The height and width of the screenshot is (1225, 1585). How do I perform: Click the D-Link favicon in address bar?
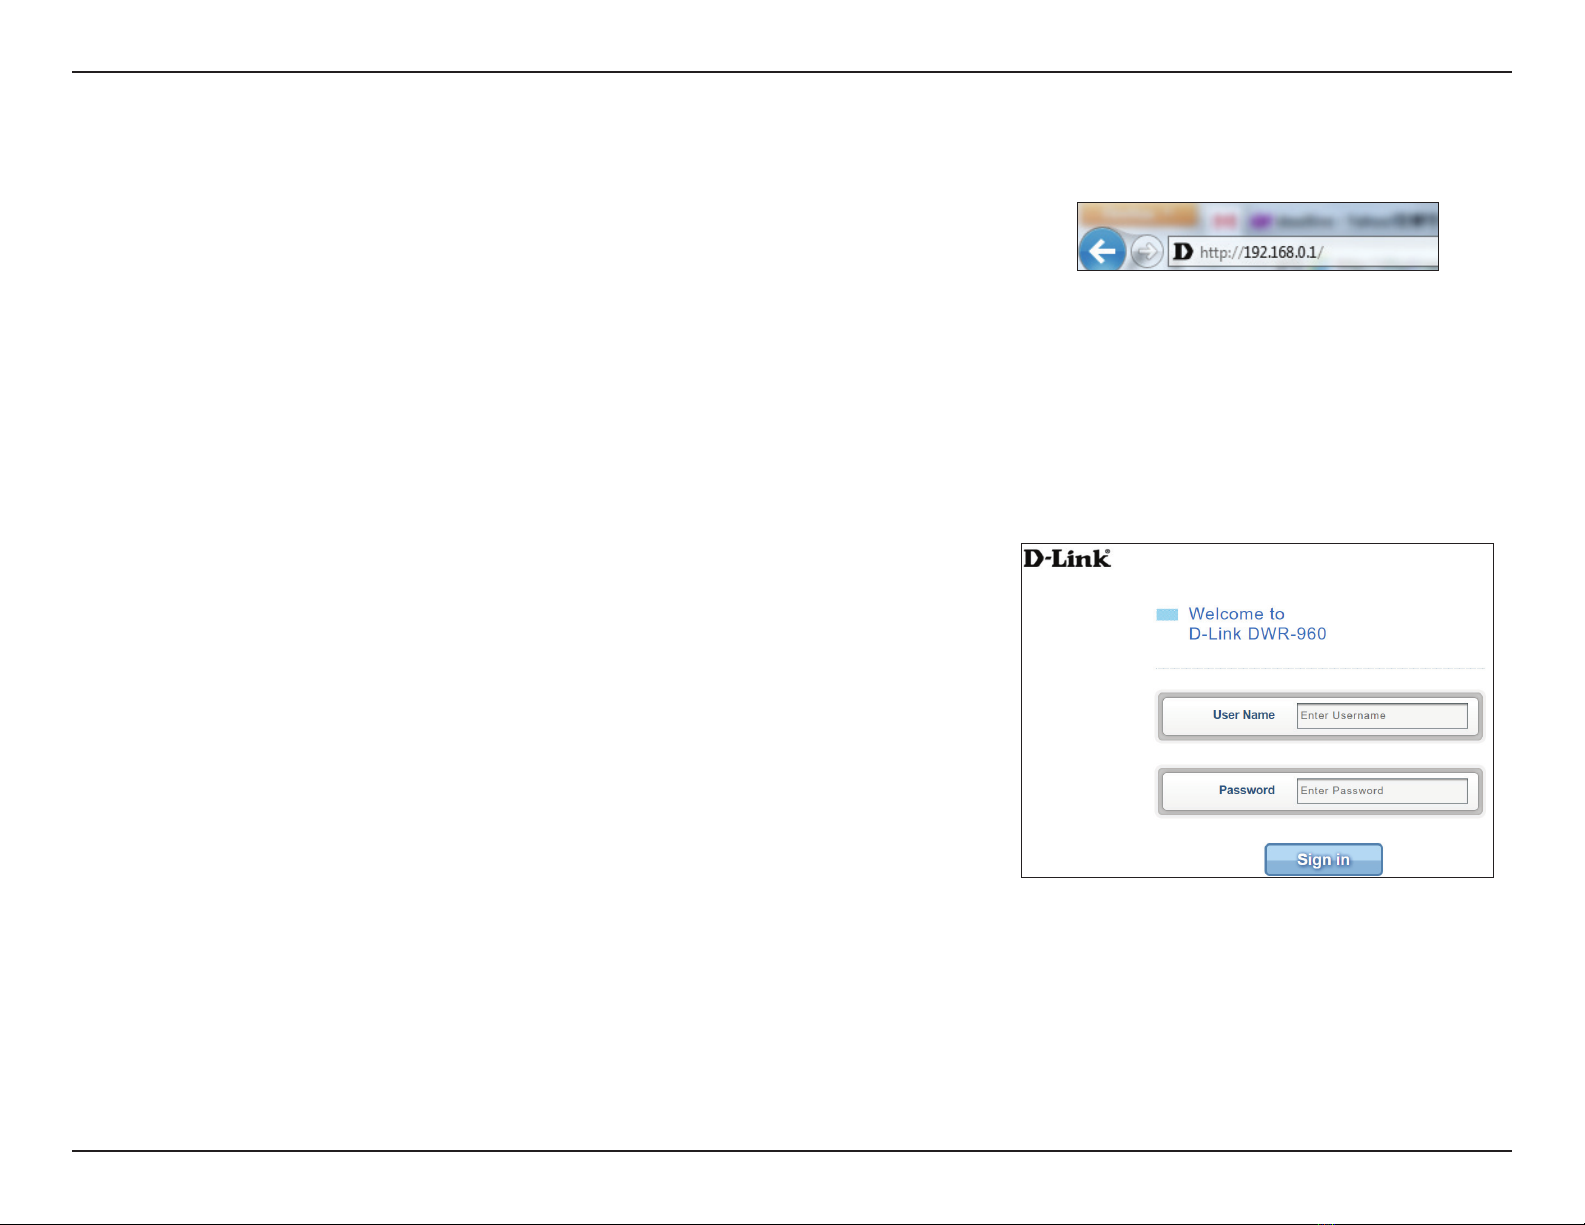pyautogui.click(x=1183, y=252)
